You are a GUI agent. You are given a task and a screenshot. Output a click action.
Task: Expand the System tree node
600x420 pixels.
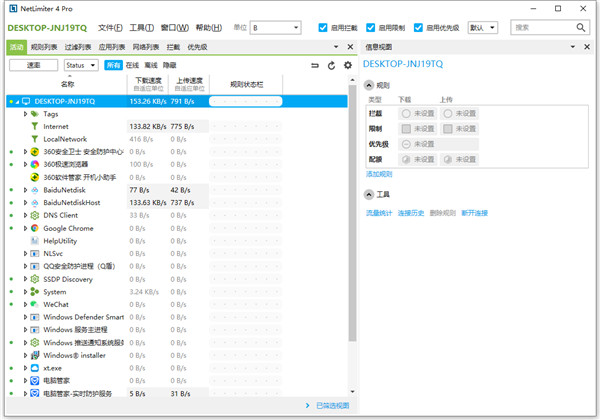[x=25, y=291]
